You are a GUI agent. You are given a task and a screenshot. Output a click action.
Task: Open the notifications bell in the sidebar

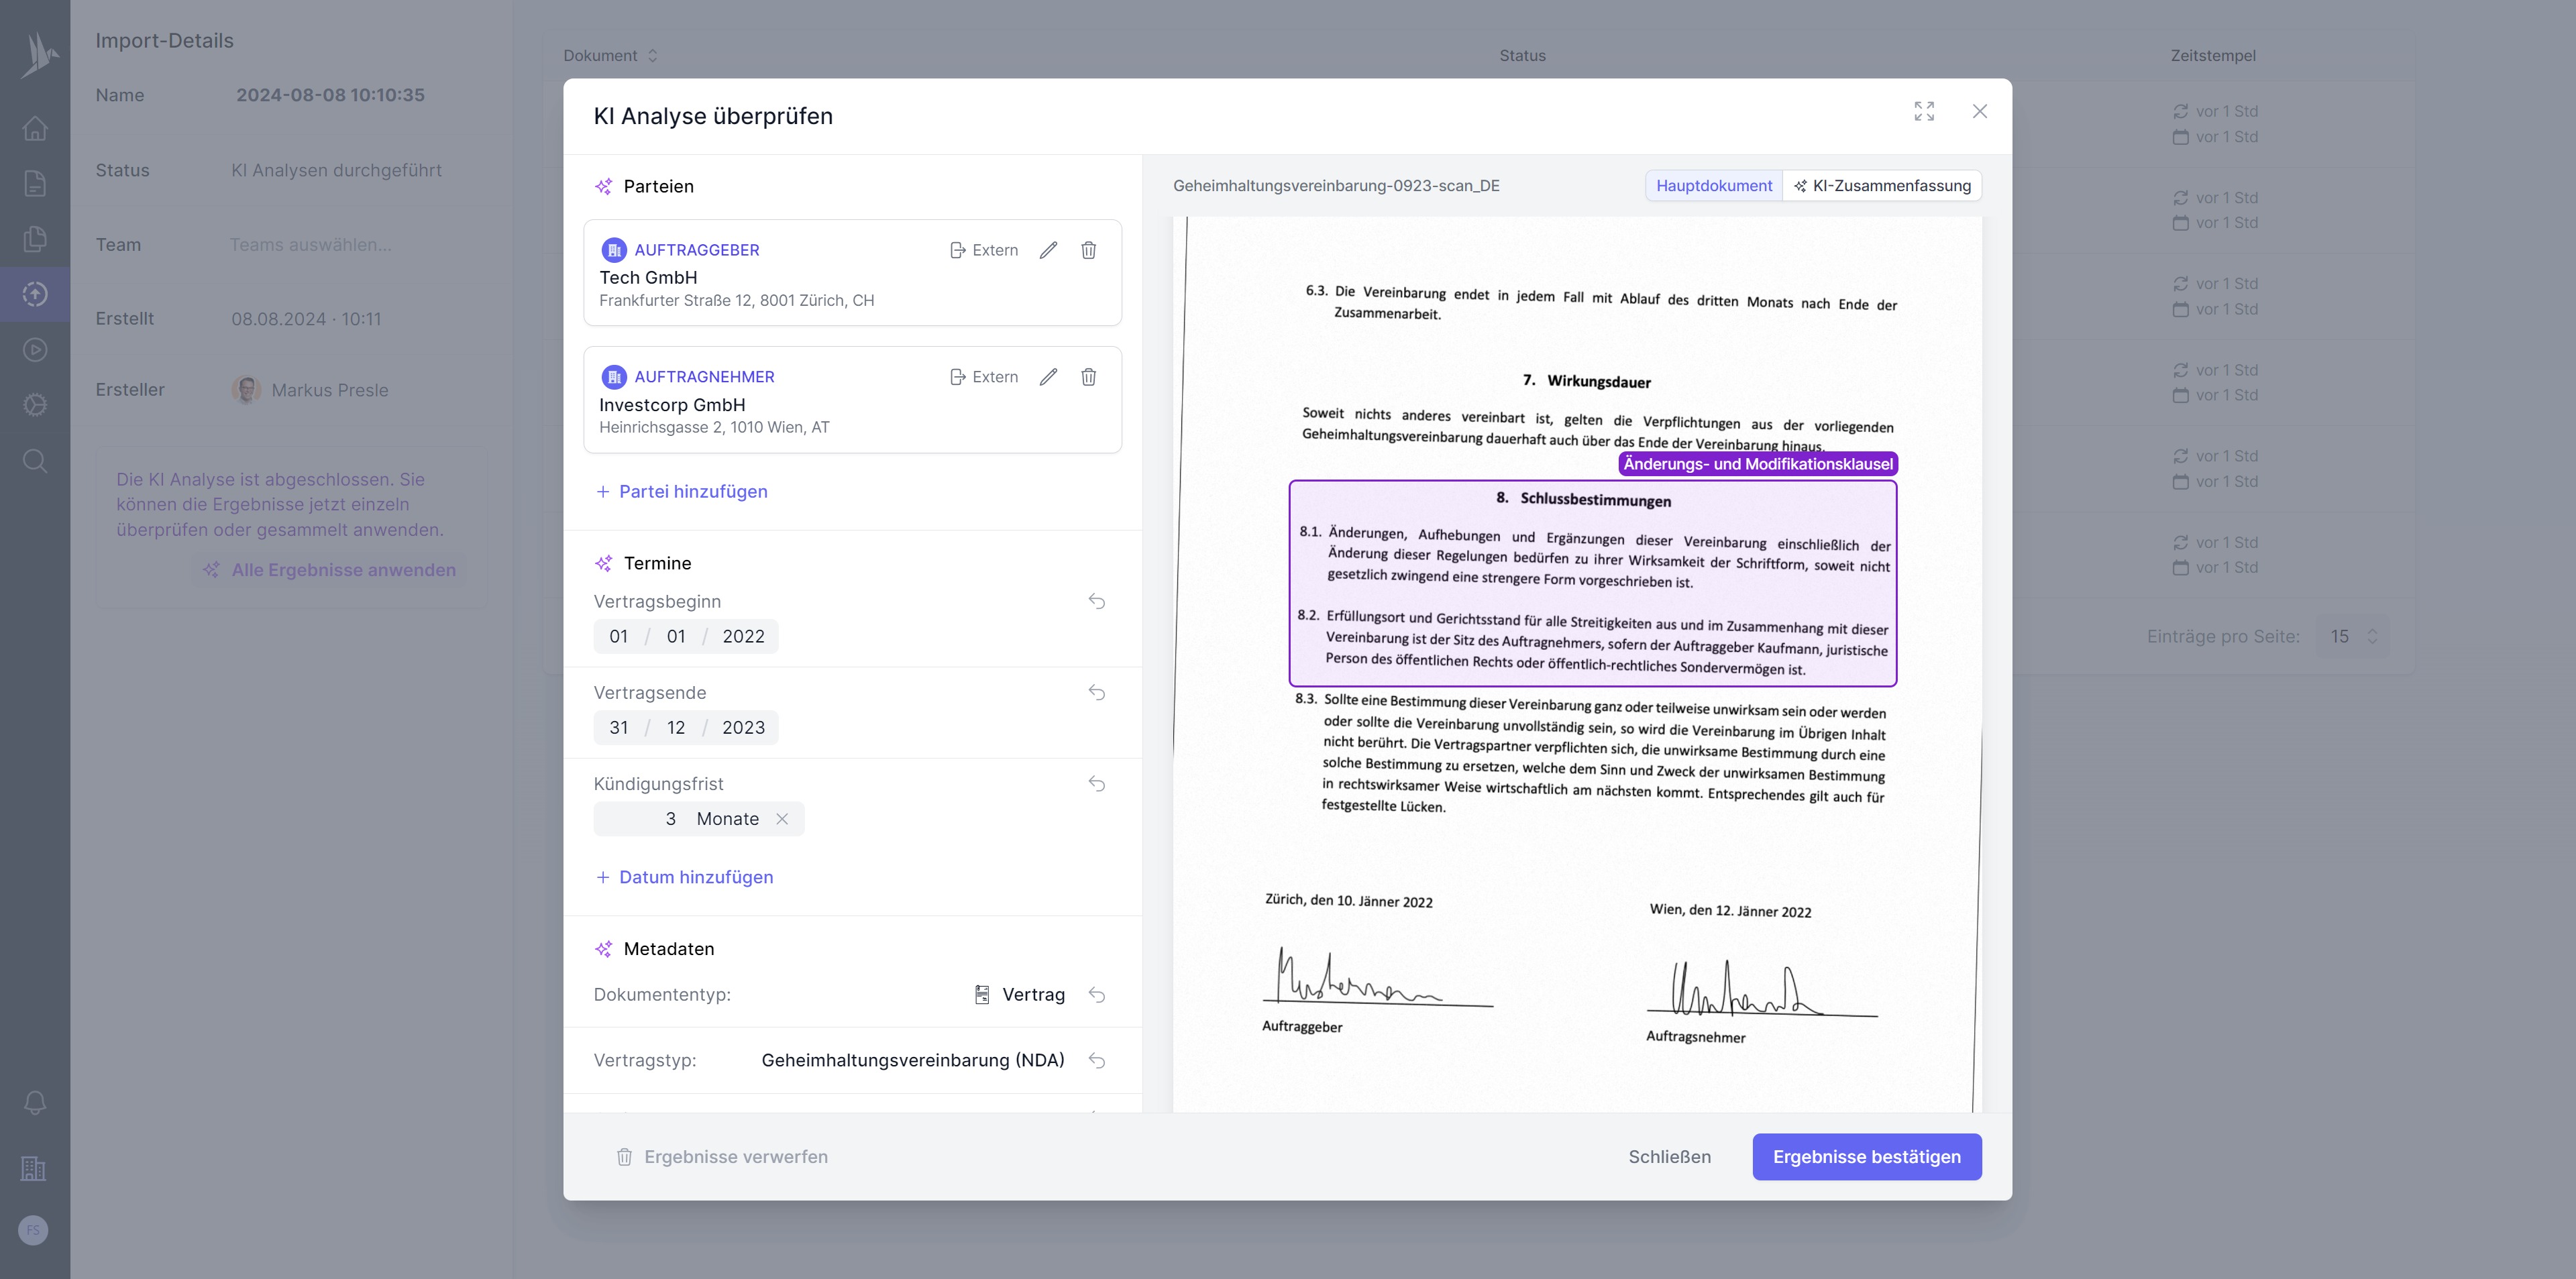35,1102
